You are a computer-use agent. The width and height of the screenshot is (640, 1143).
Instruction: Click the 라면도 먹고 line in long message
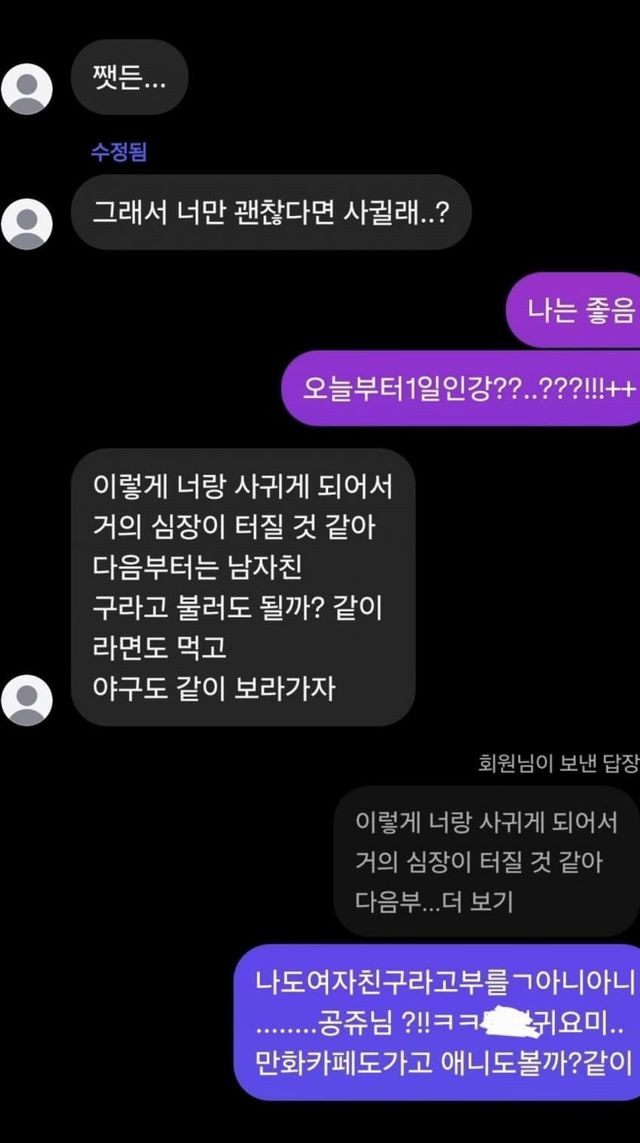pos(160,648)
